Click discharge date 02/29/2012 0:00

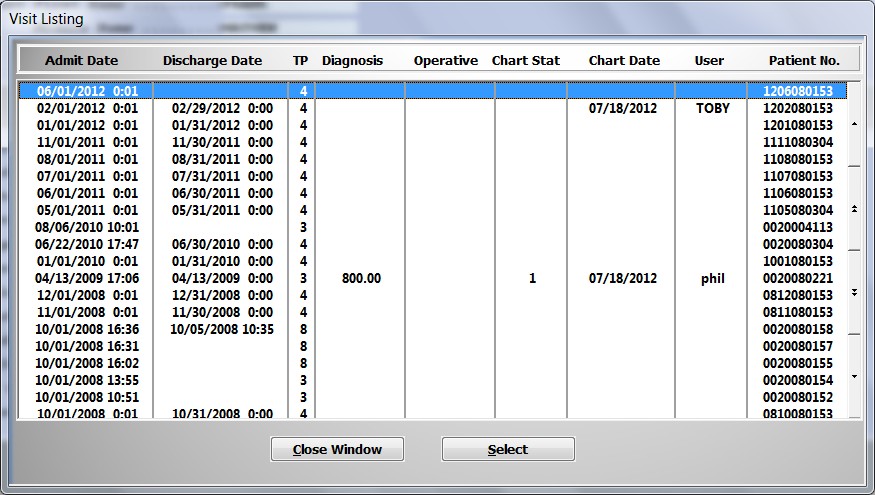[222, 108]
